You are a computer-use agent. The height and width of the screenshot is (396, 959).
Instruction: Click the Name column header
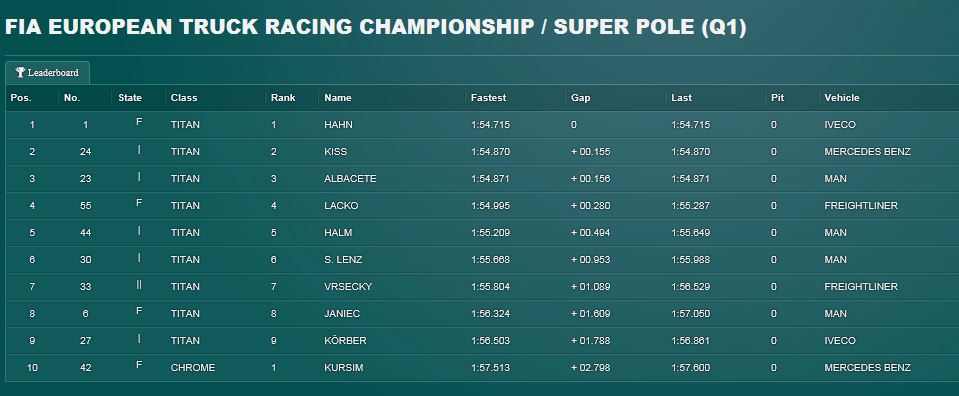click(x=338, y=98)
